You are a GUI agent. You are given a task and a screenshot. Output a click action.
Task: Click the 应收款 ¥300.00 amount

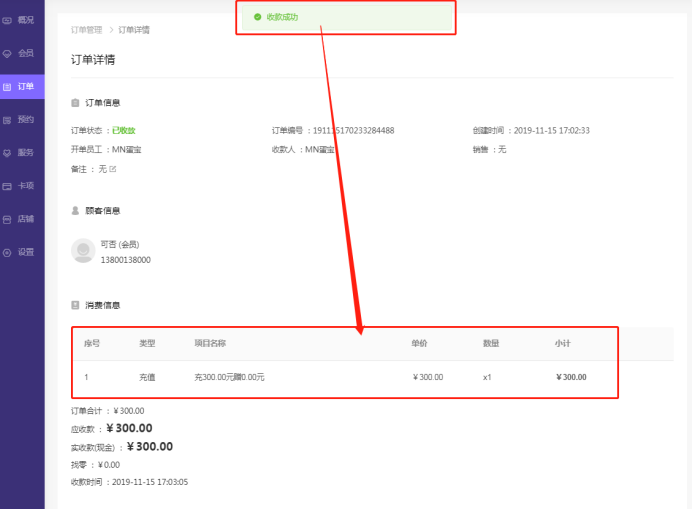(129, 428)
